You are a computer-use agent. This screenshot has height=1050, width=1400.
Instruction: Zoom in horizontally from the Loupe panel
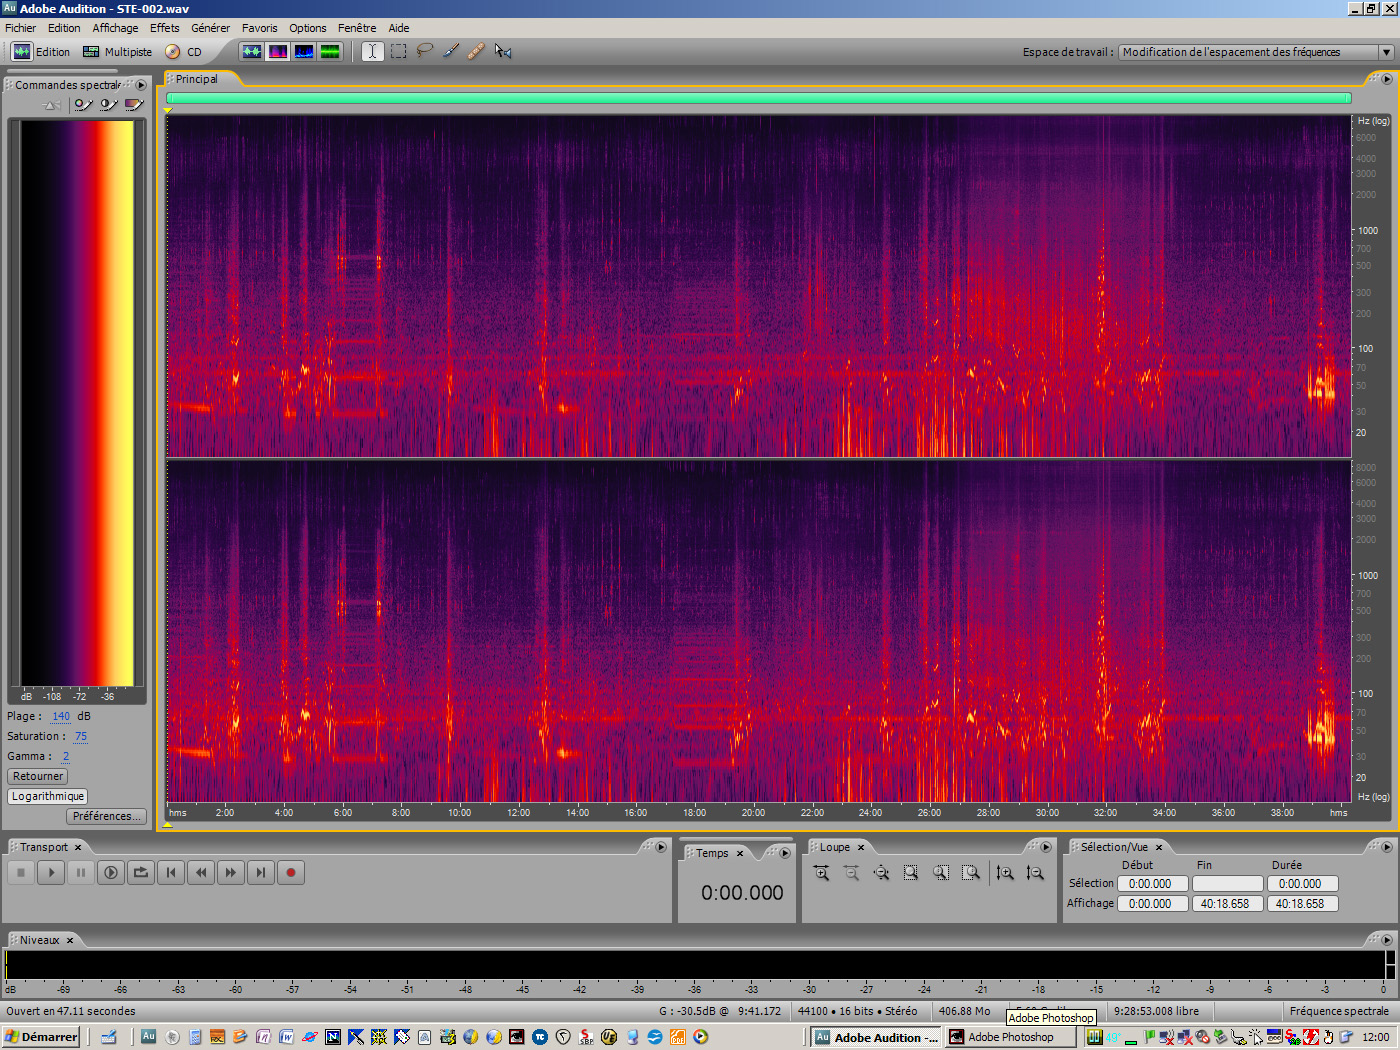click(821, 873)
